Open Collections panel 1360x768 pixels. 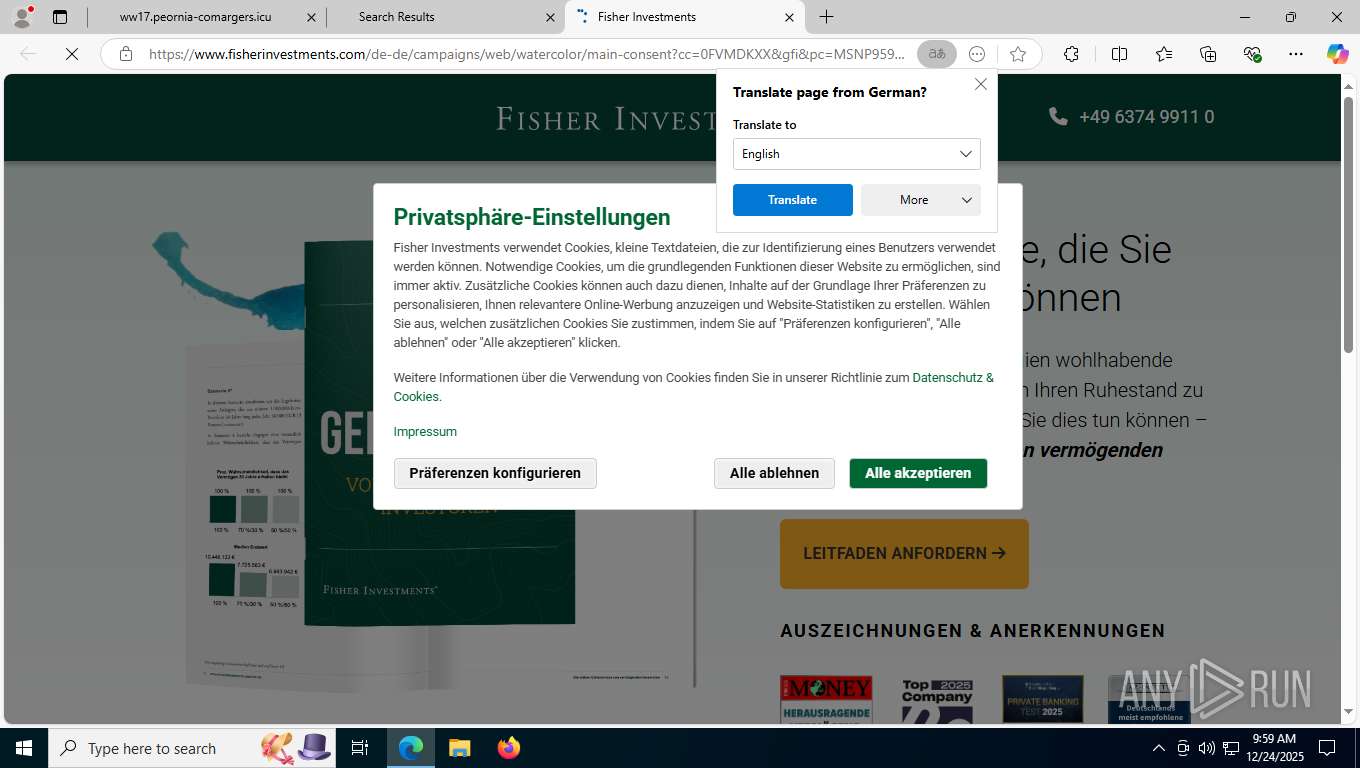point(1208,54)
